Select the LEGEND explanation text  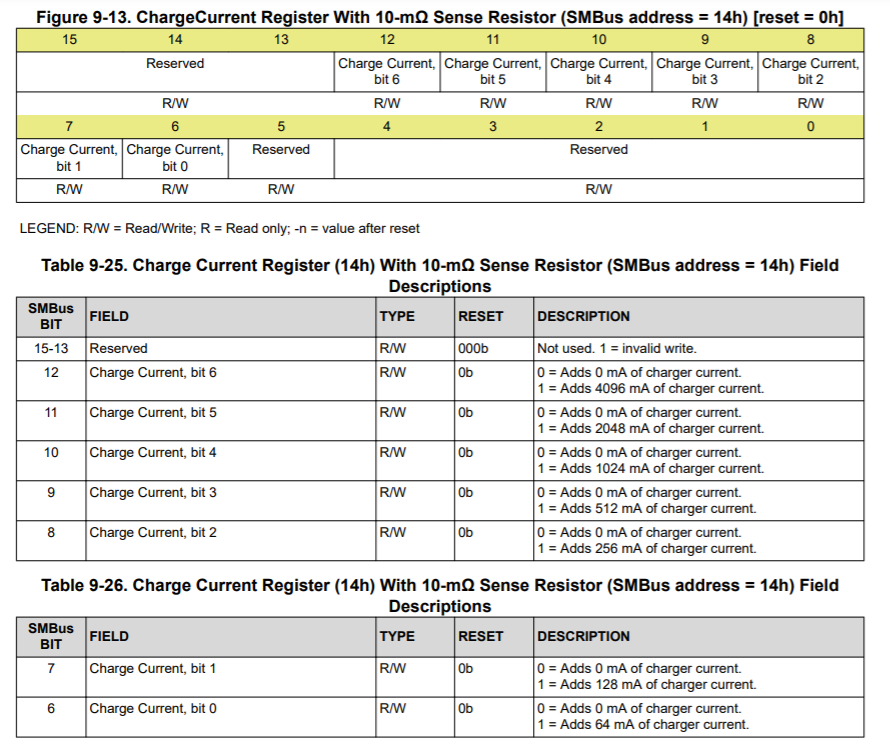pos(227,228)
